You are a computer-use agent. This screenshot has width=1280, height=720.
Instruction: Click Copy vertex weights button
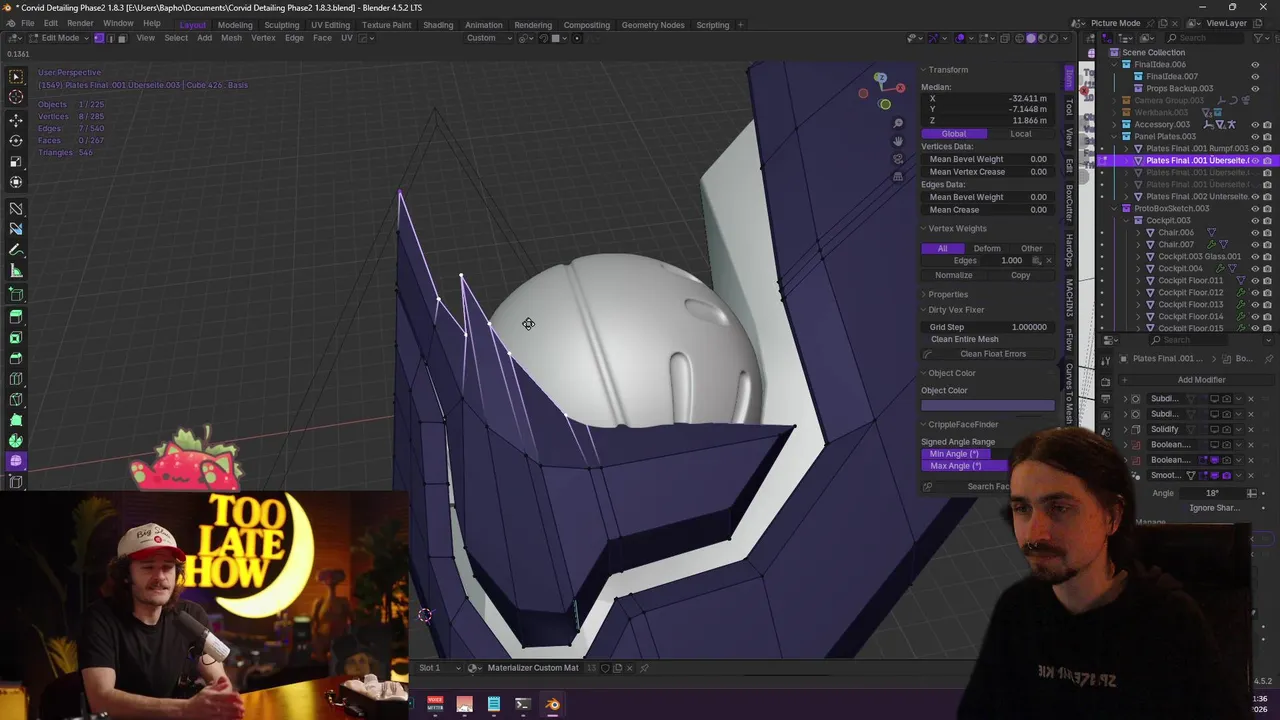[x=1020, y=275]
